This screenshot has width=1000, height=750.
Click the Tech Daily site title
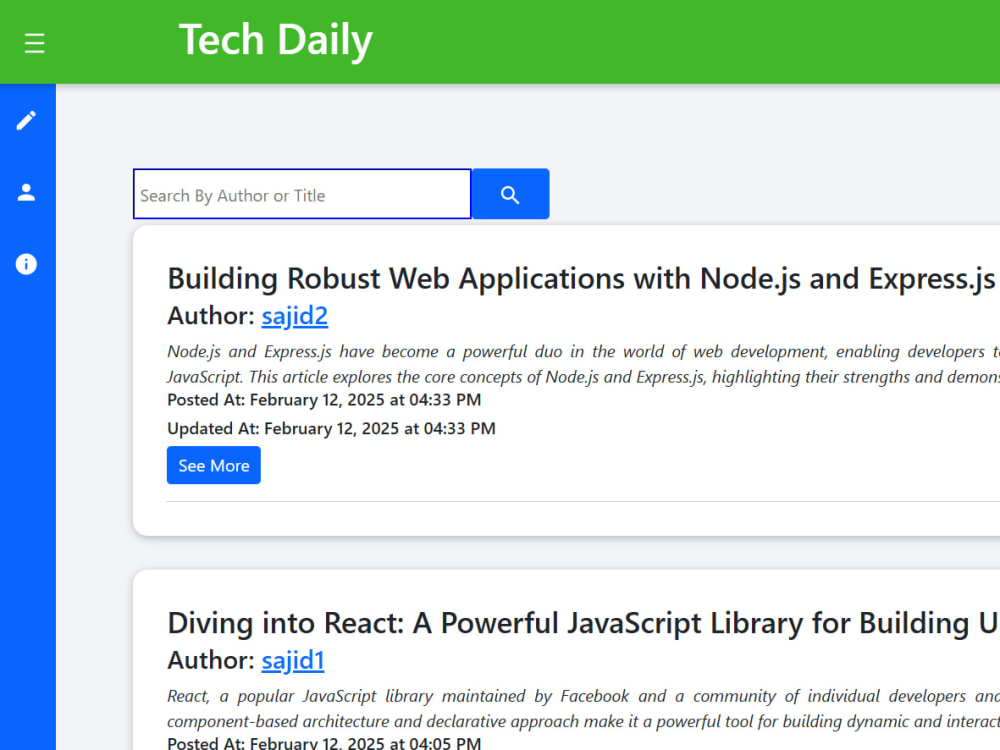pos(276,40)
